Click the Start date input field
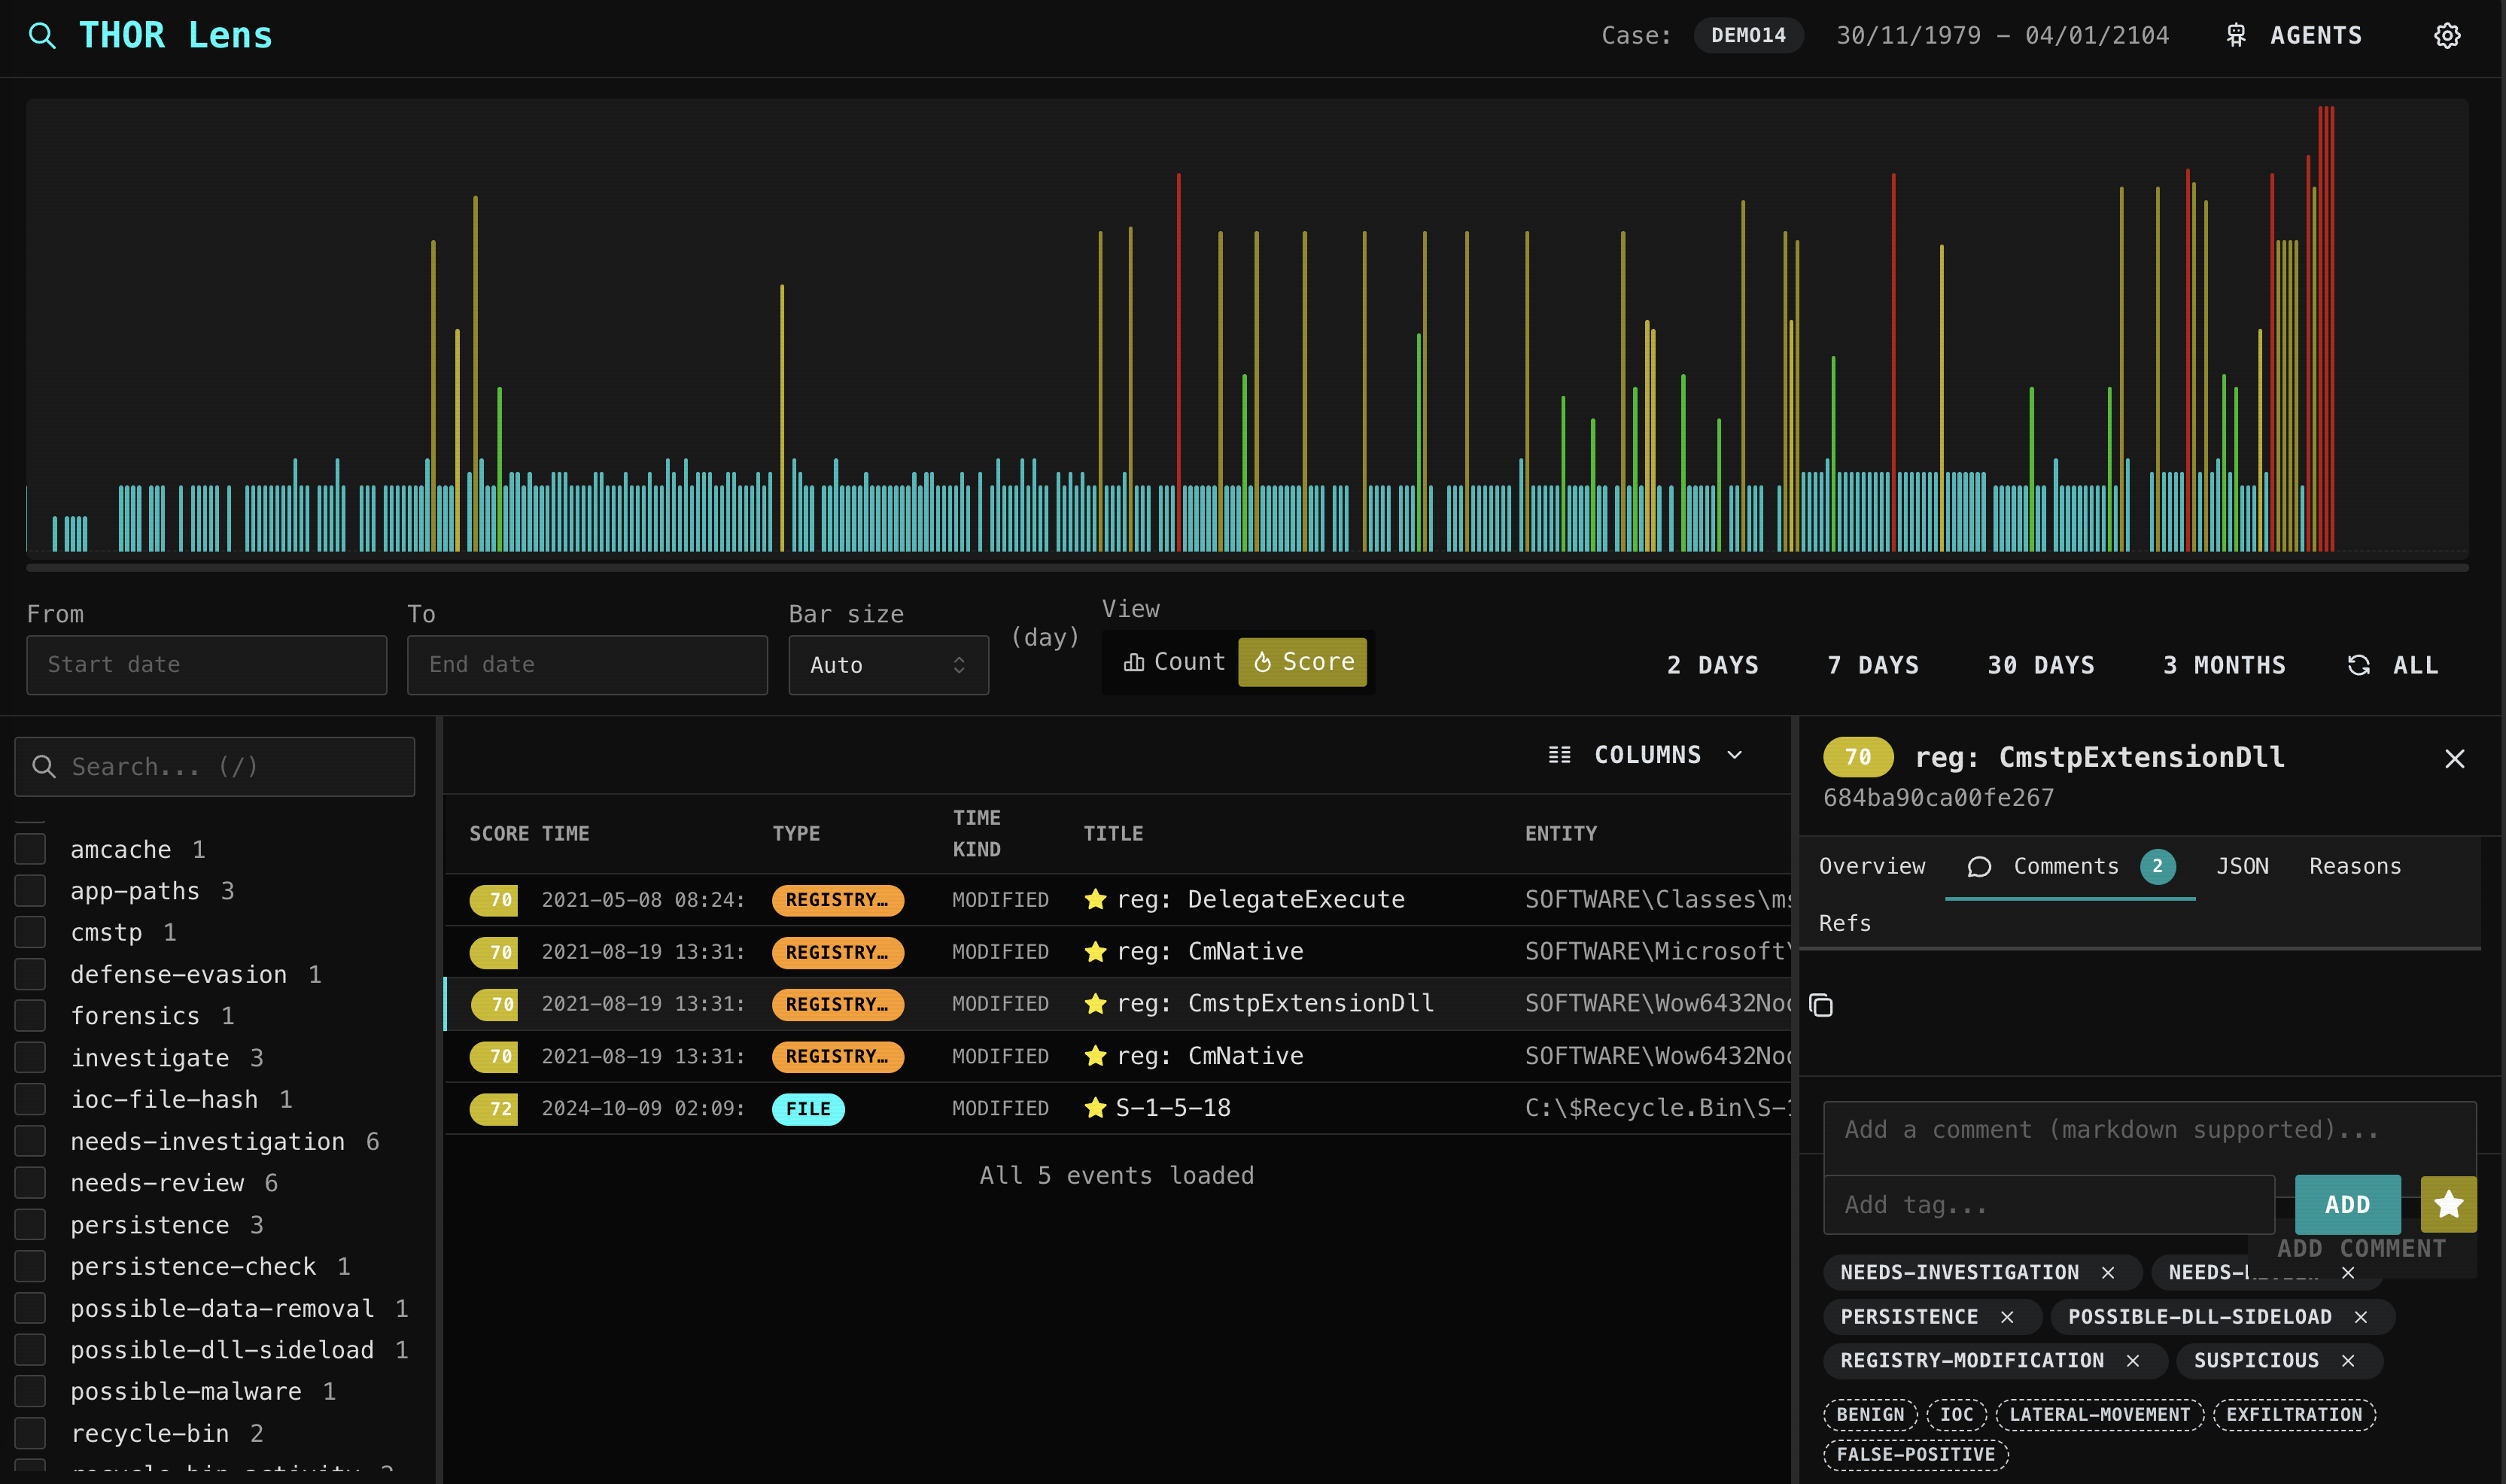2506x1484 pixels. pyautogui.click(x=206, y=665)
